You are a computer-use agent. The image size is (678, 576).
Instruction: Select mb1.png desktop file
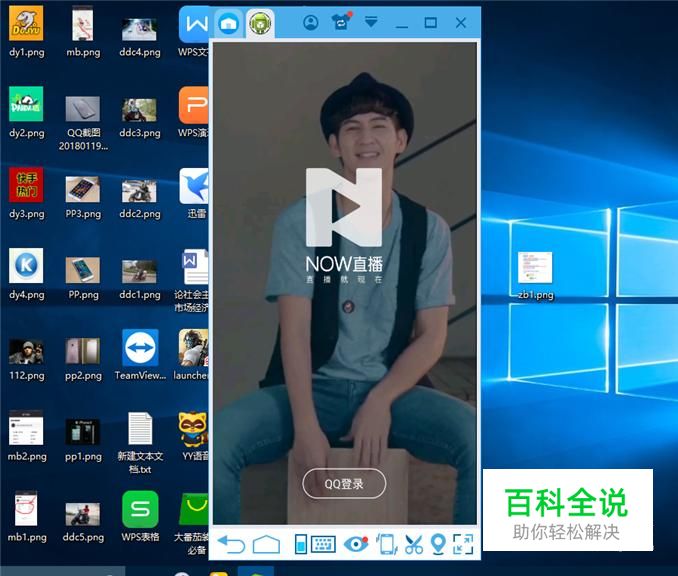(x=27, y=517)
